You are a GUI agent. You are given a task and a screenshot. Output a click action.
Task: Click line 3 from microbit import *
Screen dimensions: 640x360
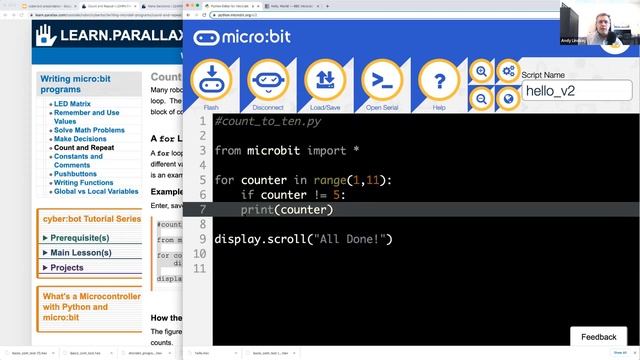(287, 151)
